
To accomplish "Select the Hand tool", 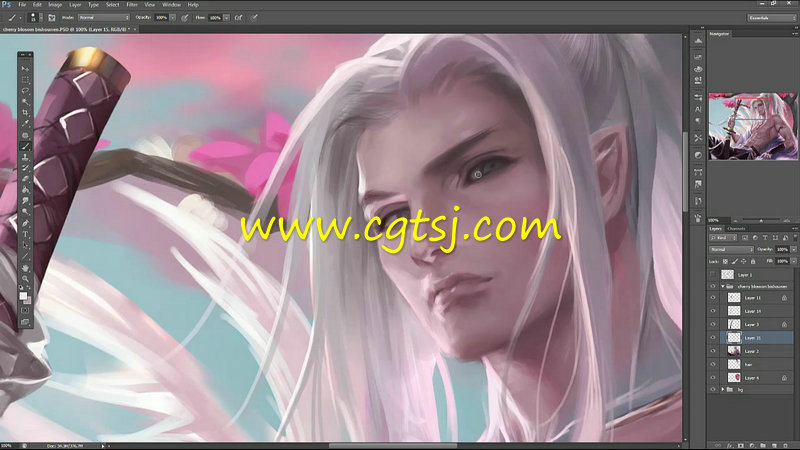I will 25,268.
